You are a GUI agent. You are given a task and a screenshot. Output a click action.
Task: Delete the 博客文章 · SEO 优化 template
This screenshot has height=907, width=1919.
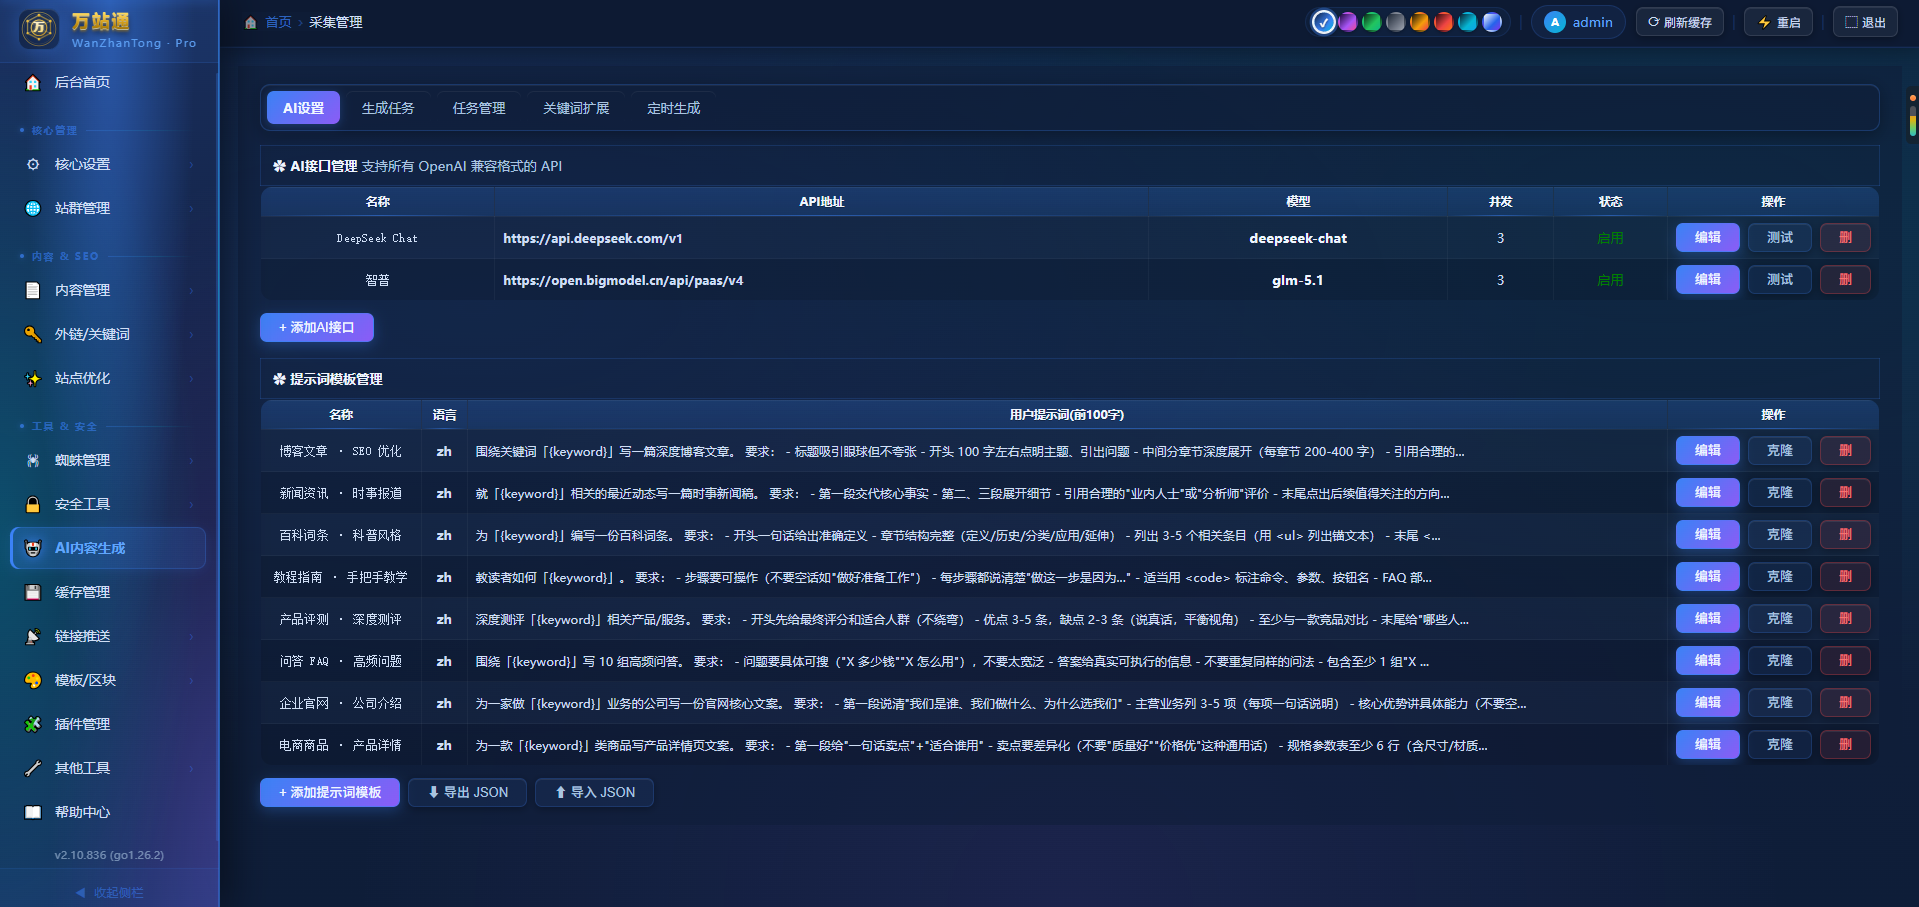click(x=1845, y=451)
